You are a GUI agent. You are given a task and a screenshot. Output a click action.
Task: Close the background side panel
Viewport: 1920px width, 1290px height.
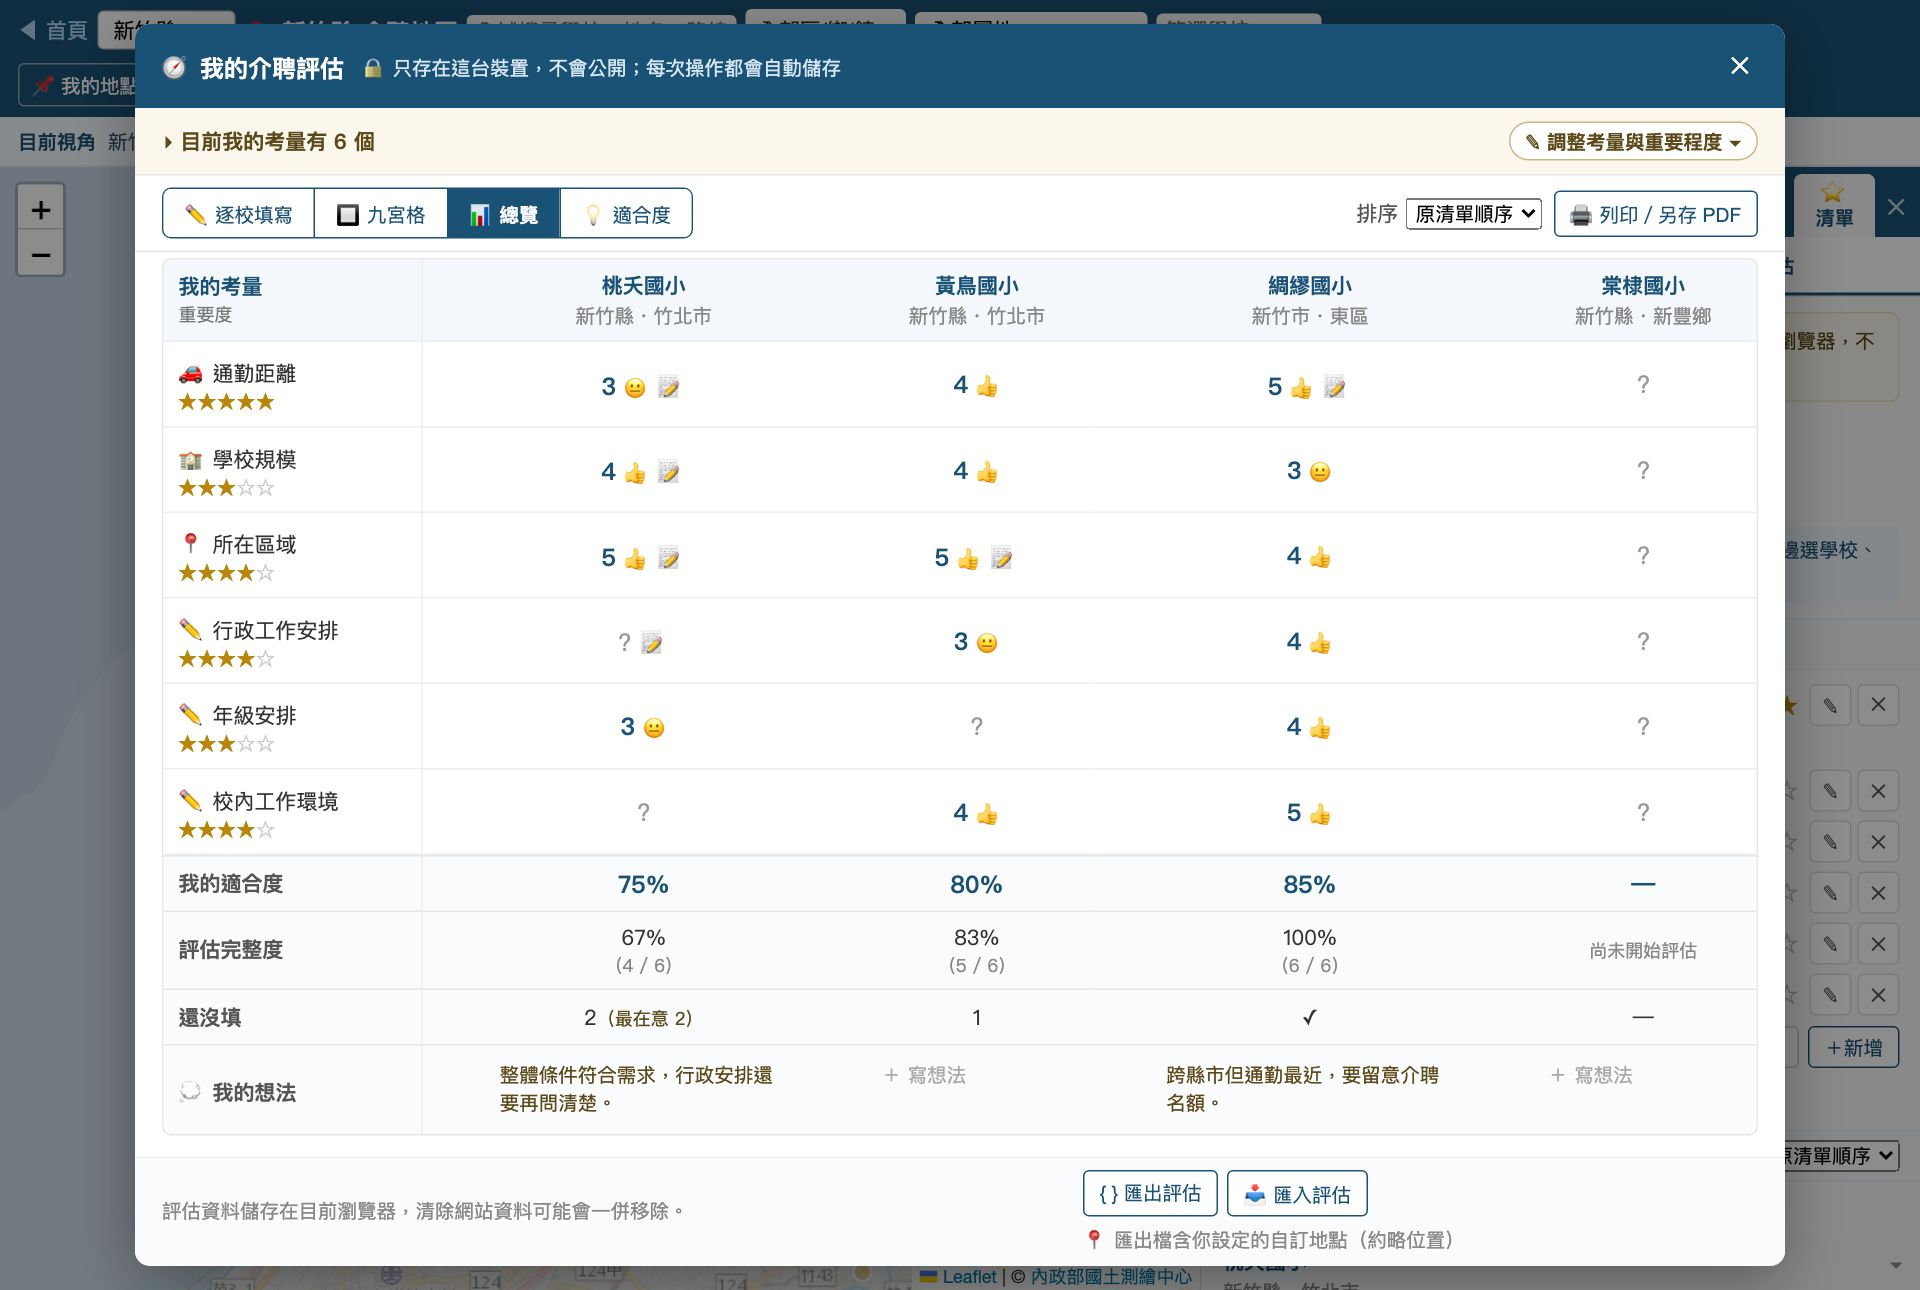[1896, 207]
